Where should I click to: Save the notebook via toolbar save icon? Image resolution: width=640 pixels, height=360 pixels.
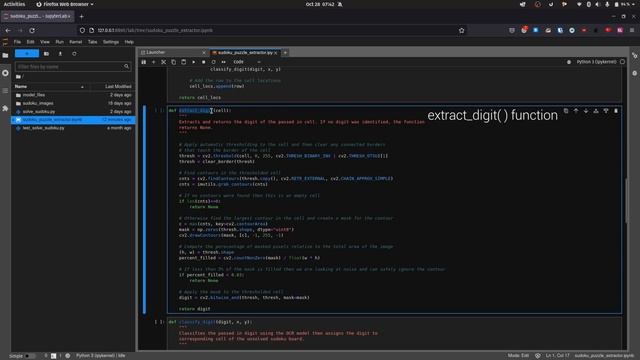point(144,62)
